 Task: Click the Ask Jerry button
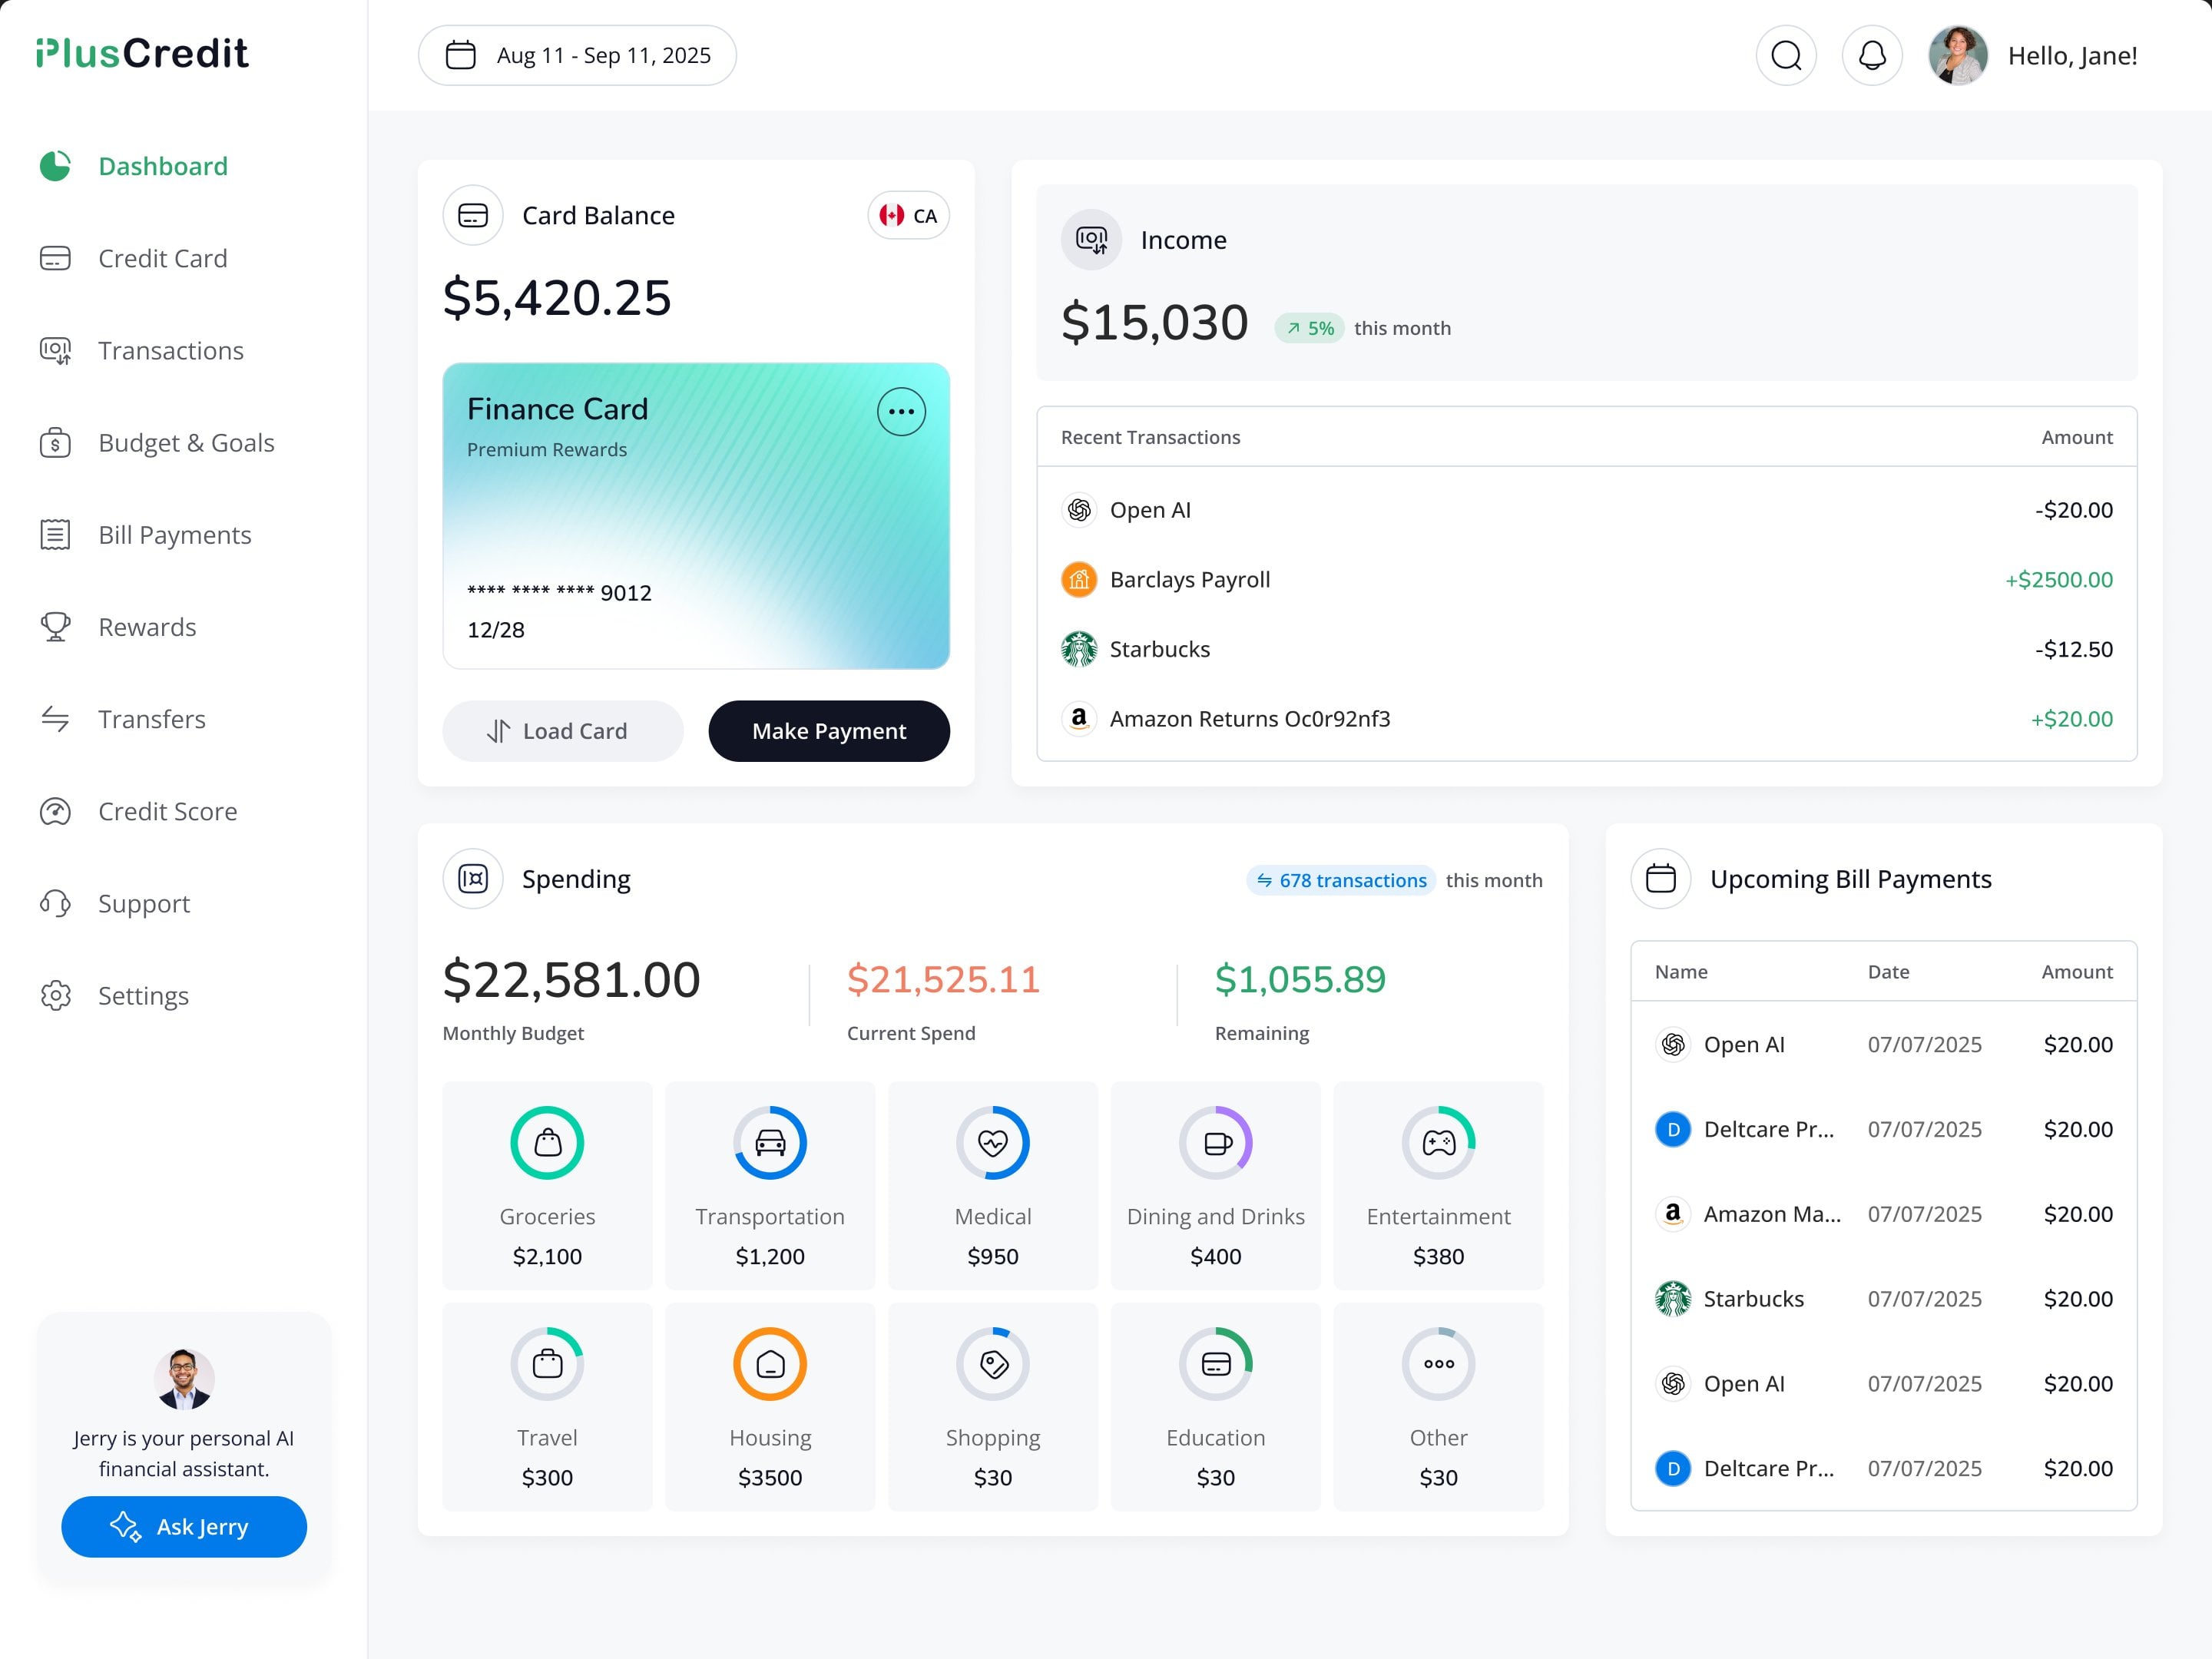point(184,1526)
